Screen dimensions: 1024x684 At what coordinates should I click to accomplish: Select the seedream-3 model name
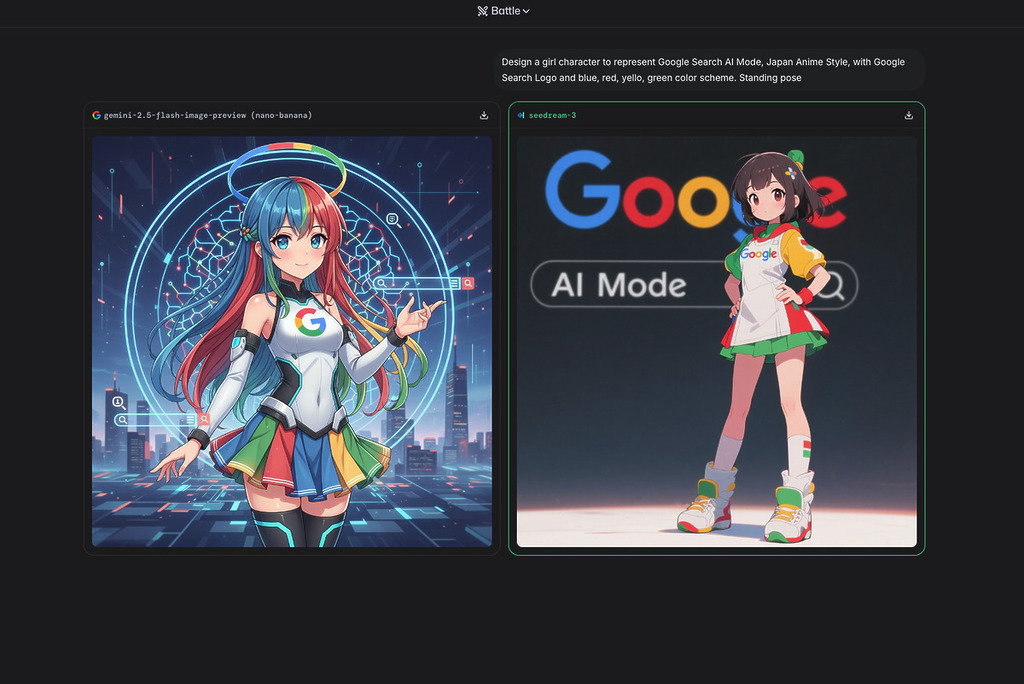tap(552, 115)
